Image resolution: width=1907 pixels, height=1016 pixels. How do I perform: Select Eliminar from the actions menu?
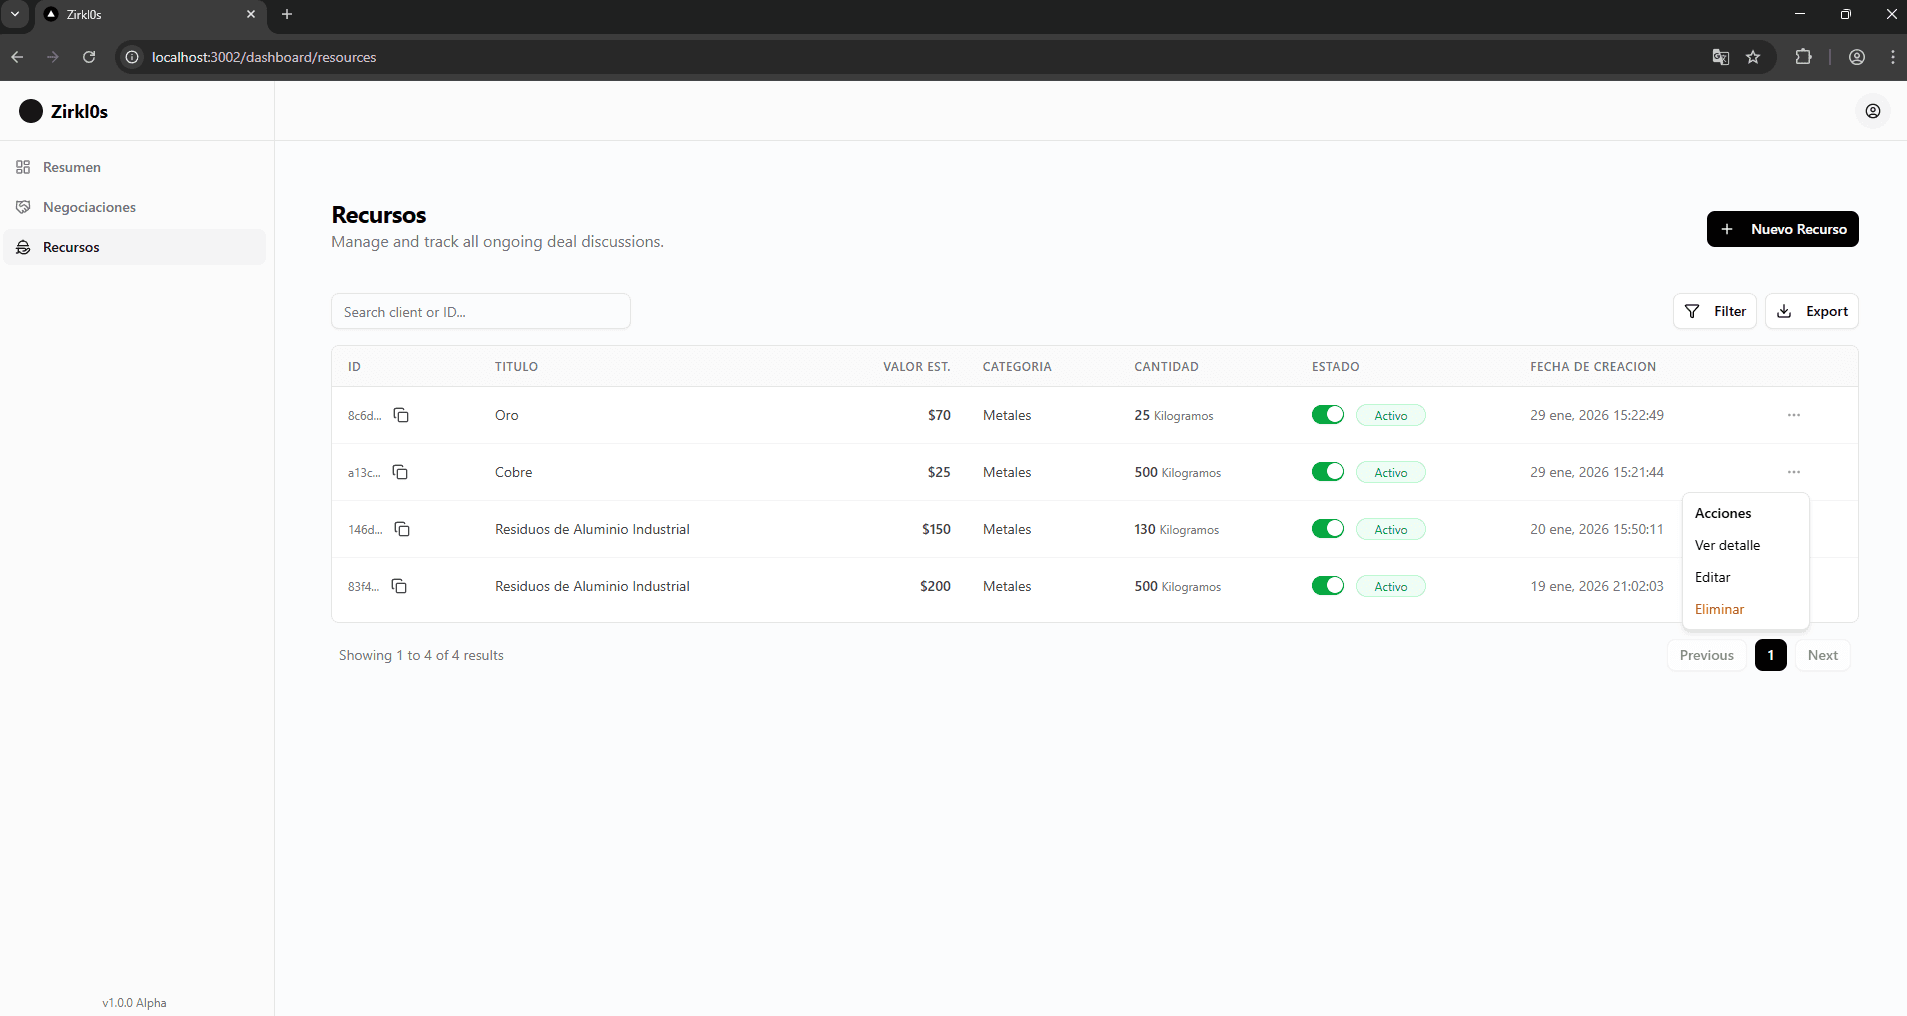(1719, 609)
